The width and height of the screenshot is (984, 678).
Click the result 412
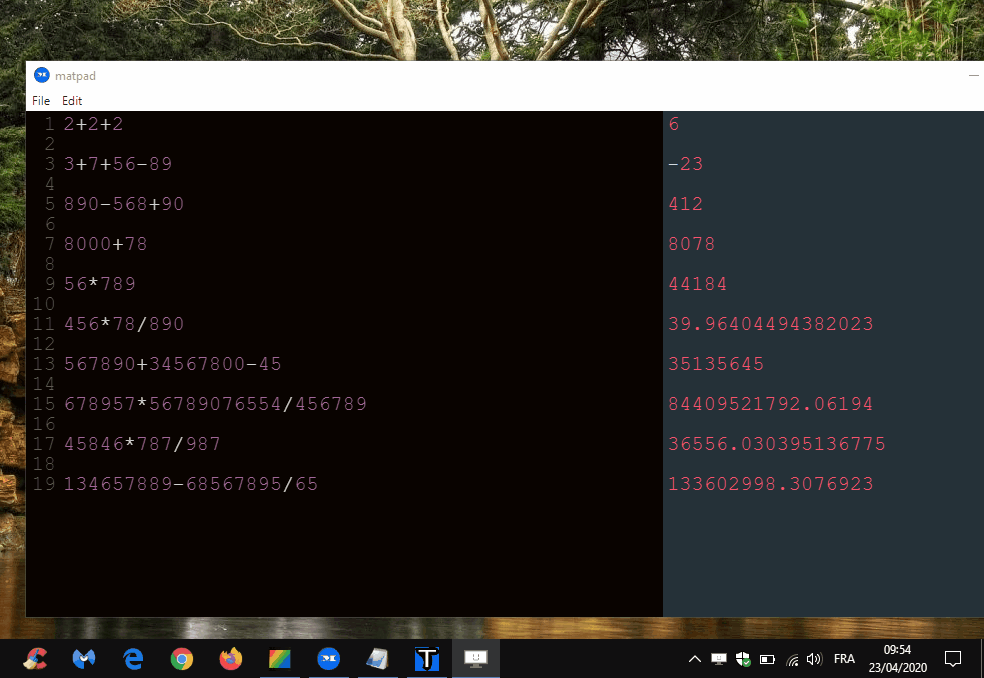click(x=686, y=204)
